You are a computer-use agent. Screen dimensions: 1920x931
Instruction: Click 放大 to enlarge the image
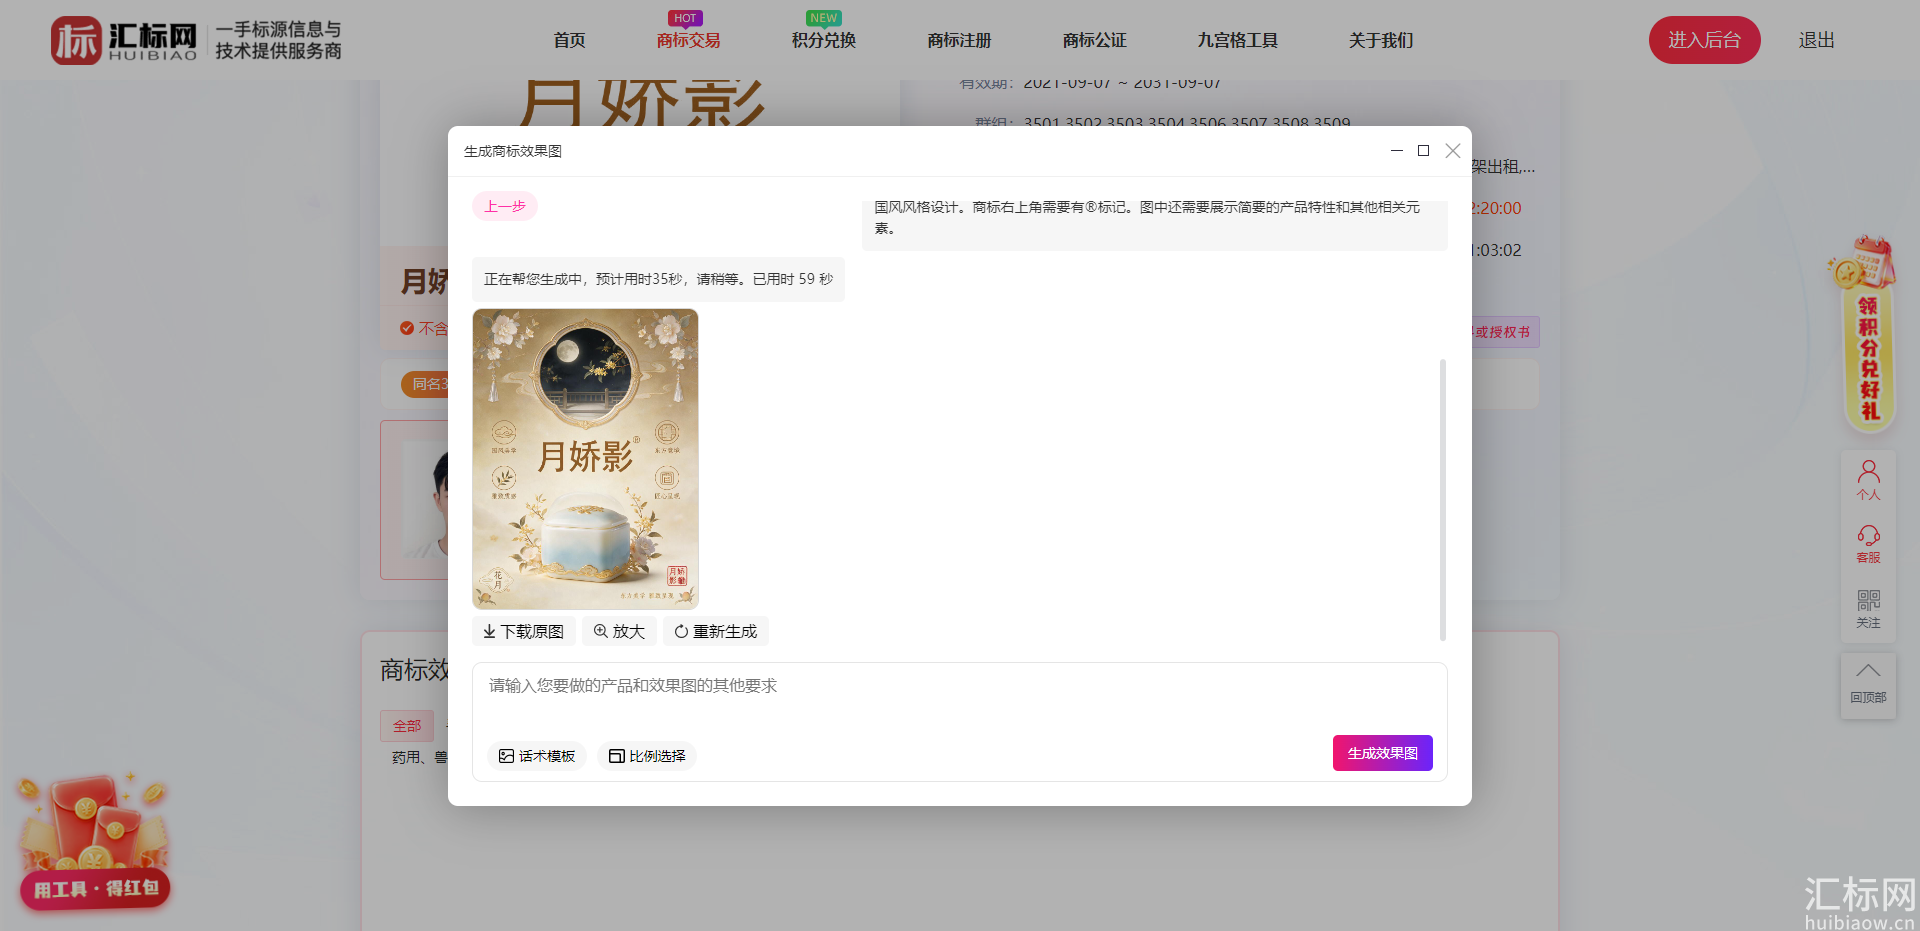[x=619, y=631]
